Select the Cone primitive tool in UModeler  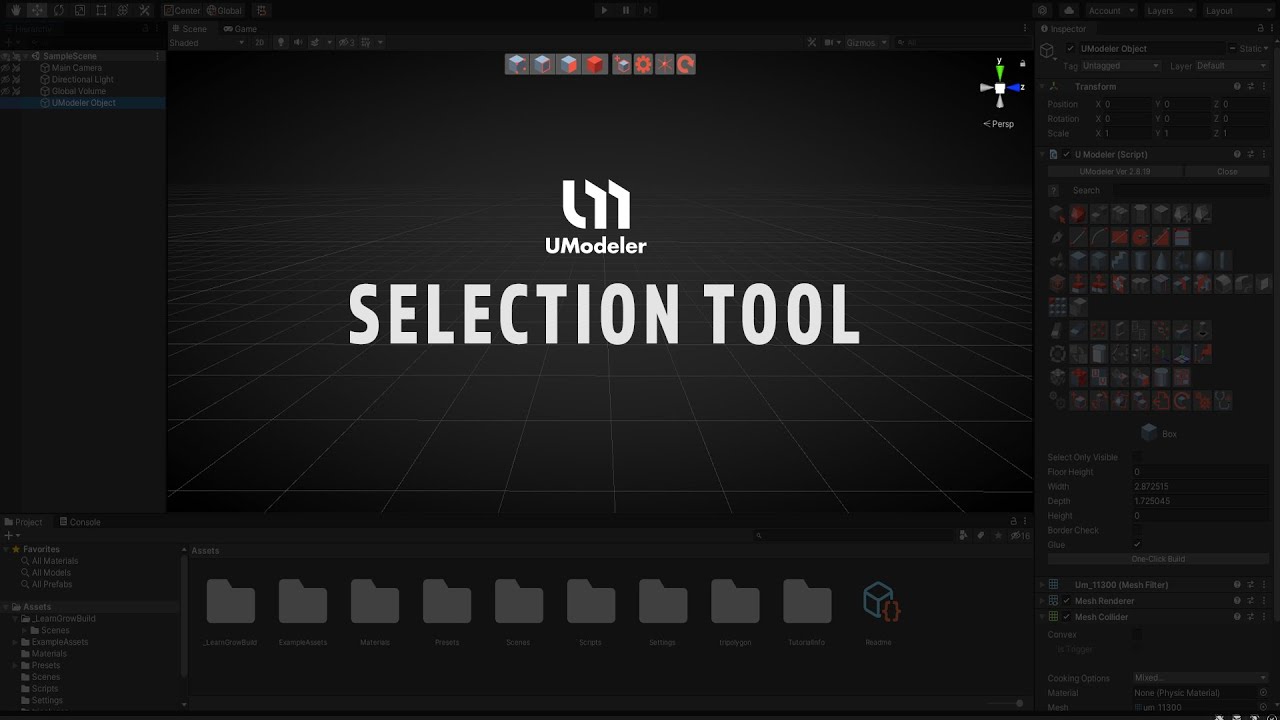(x=1161, y=260)
